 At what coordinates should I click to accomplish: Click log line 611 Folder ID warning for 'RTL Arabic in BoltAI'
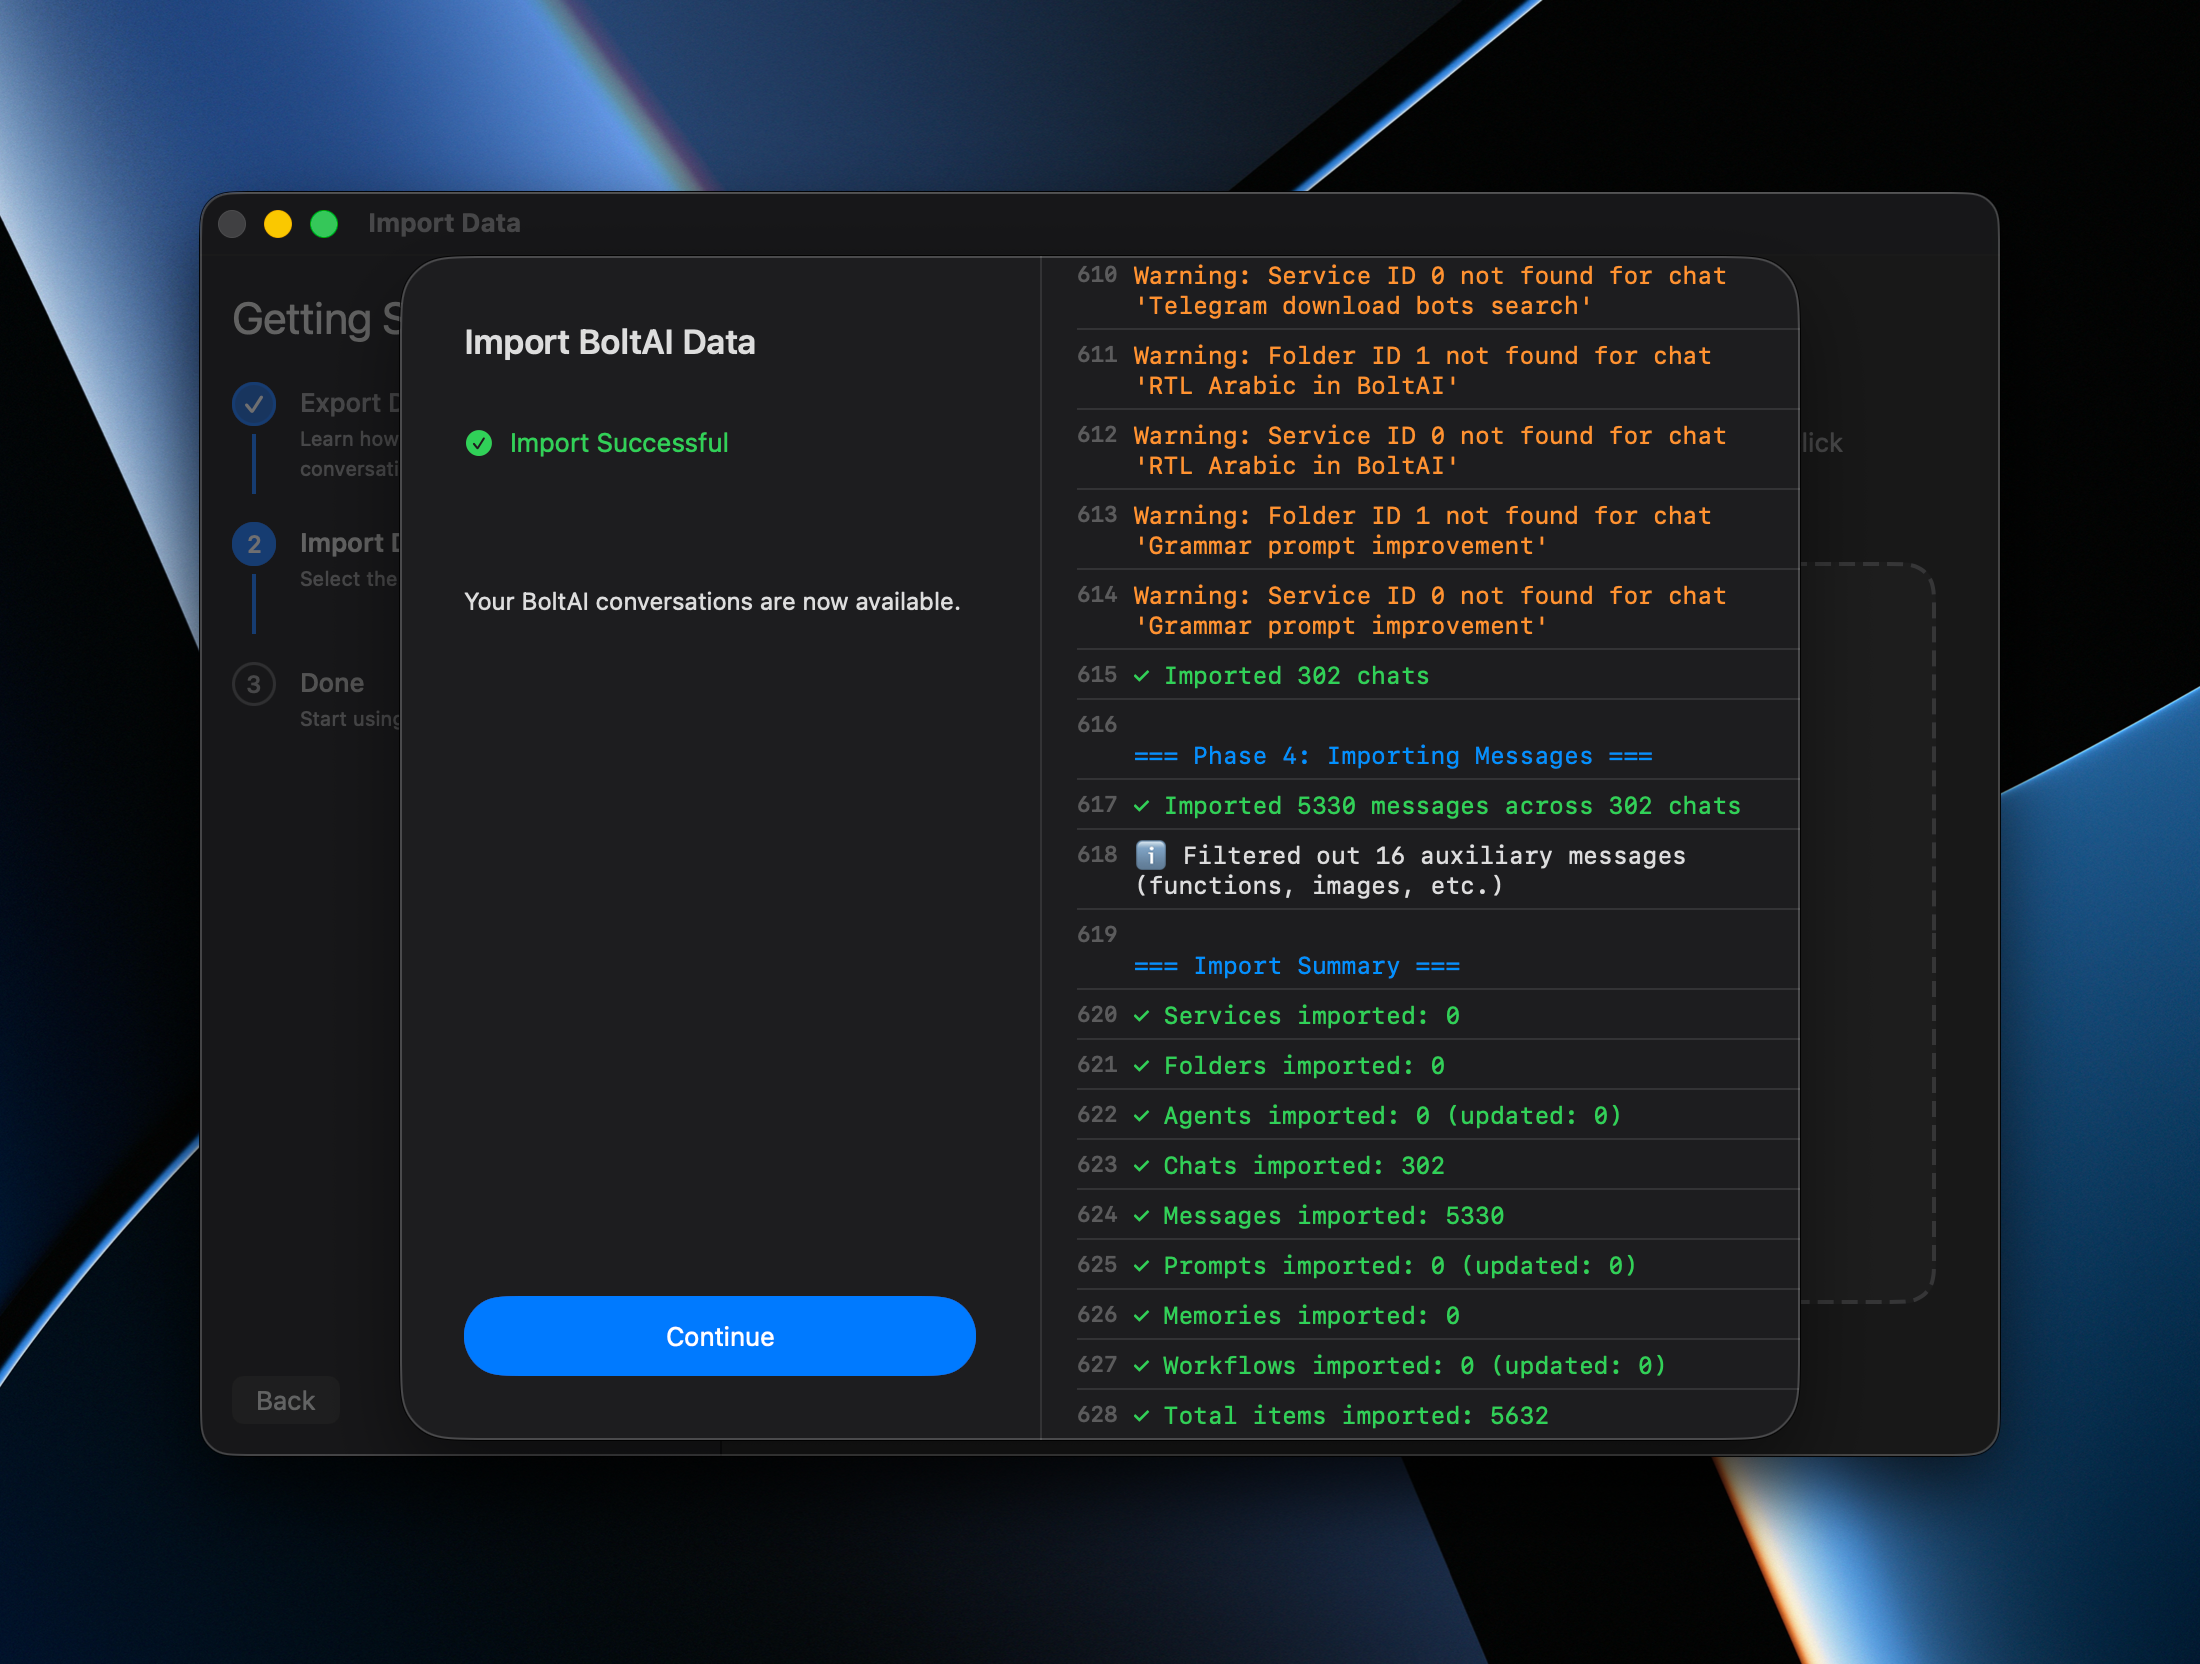click(1422, 371)
